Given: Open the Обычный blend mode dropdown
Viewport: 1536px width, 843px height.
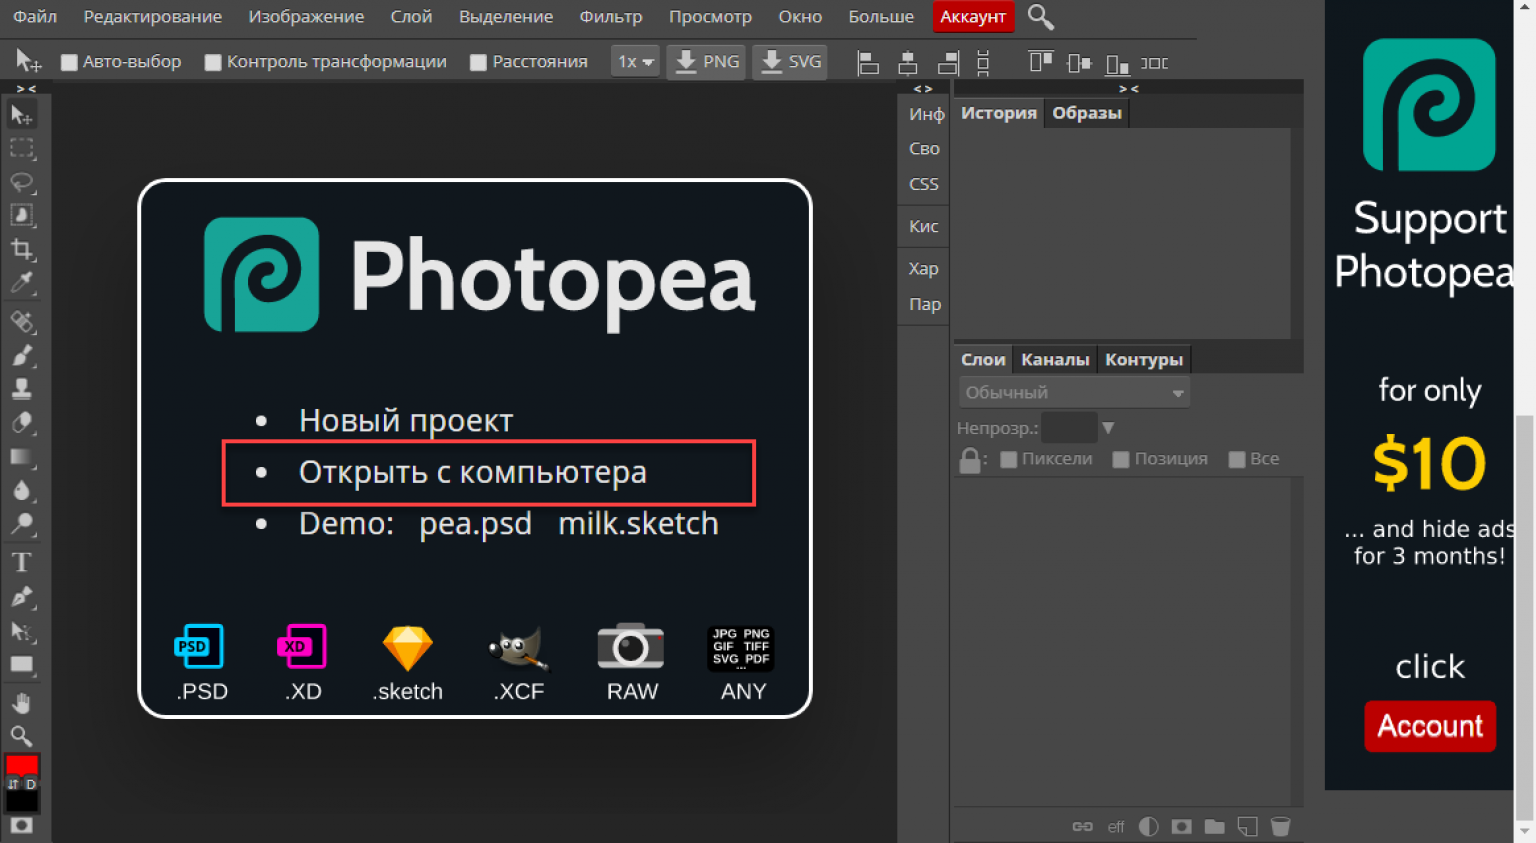Looking at the screenshot, I should [x=1074, y=393].
